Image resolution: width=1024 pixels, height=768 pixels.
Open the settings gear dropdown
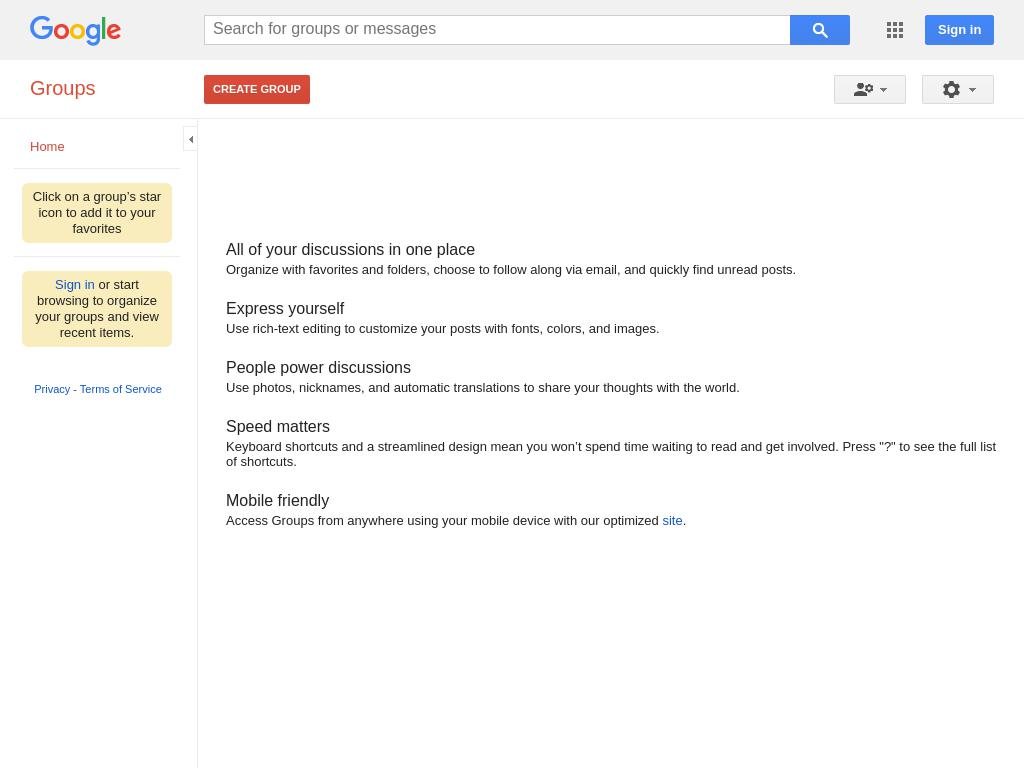(958, 90)
